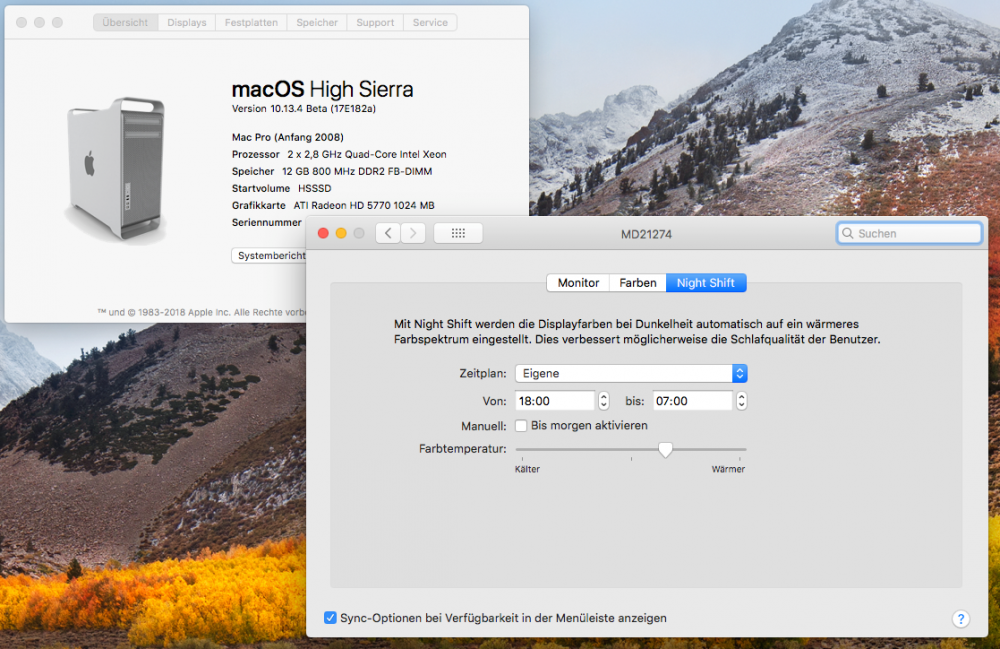The width and height of the screenshot is (1000, 649).
Task: Close the MD21274 display preferences window
Action: [x=323, y=233]
